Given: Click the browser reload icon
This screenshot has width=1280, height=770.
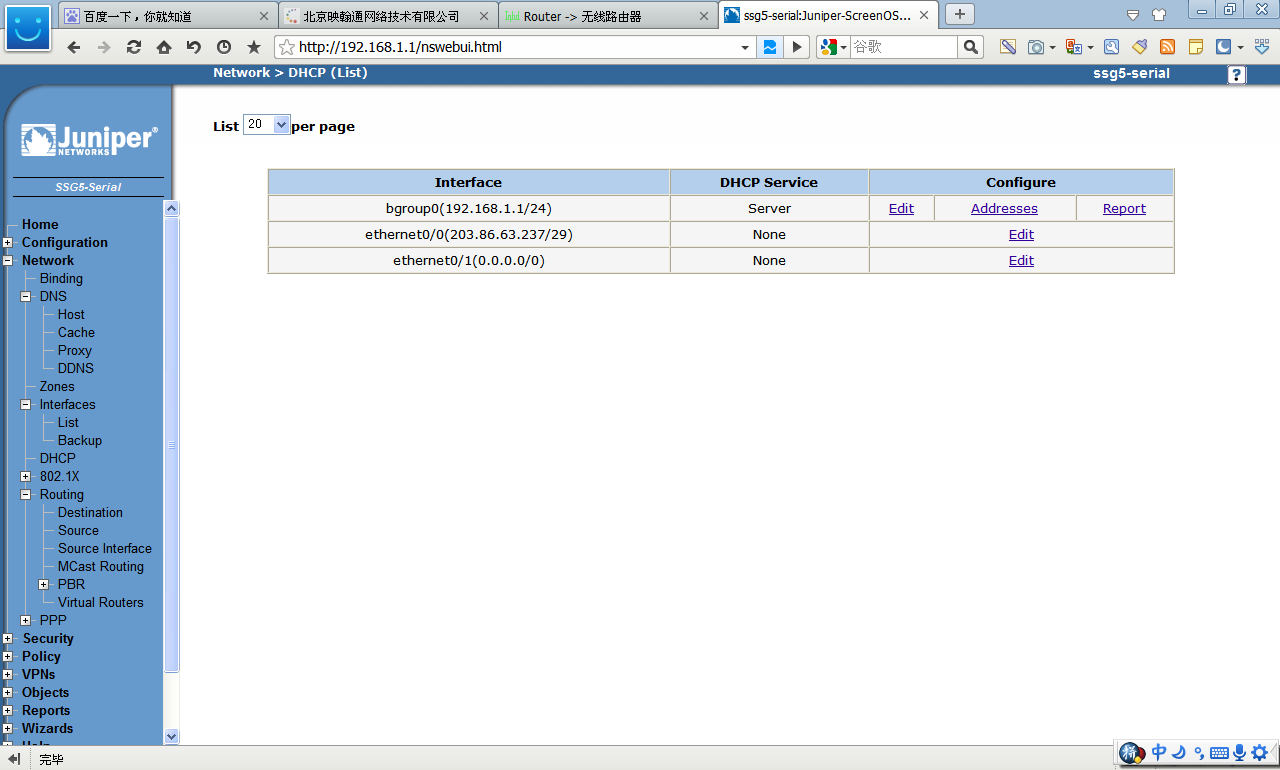Looking at the screenshot, I should pyautogui.click(x=133, y=47).
